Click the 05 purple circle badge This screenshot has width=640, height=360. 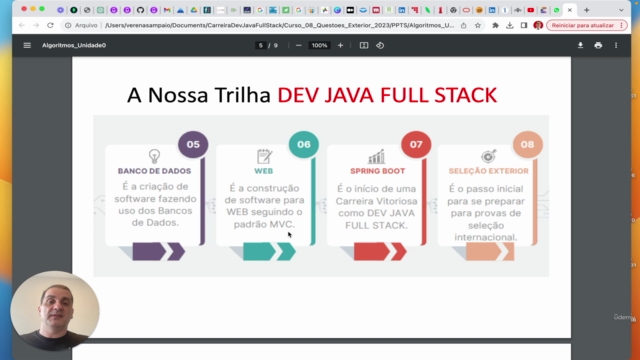coord(193,144)
